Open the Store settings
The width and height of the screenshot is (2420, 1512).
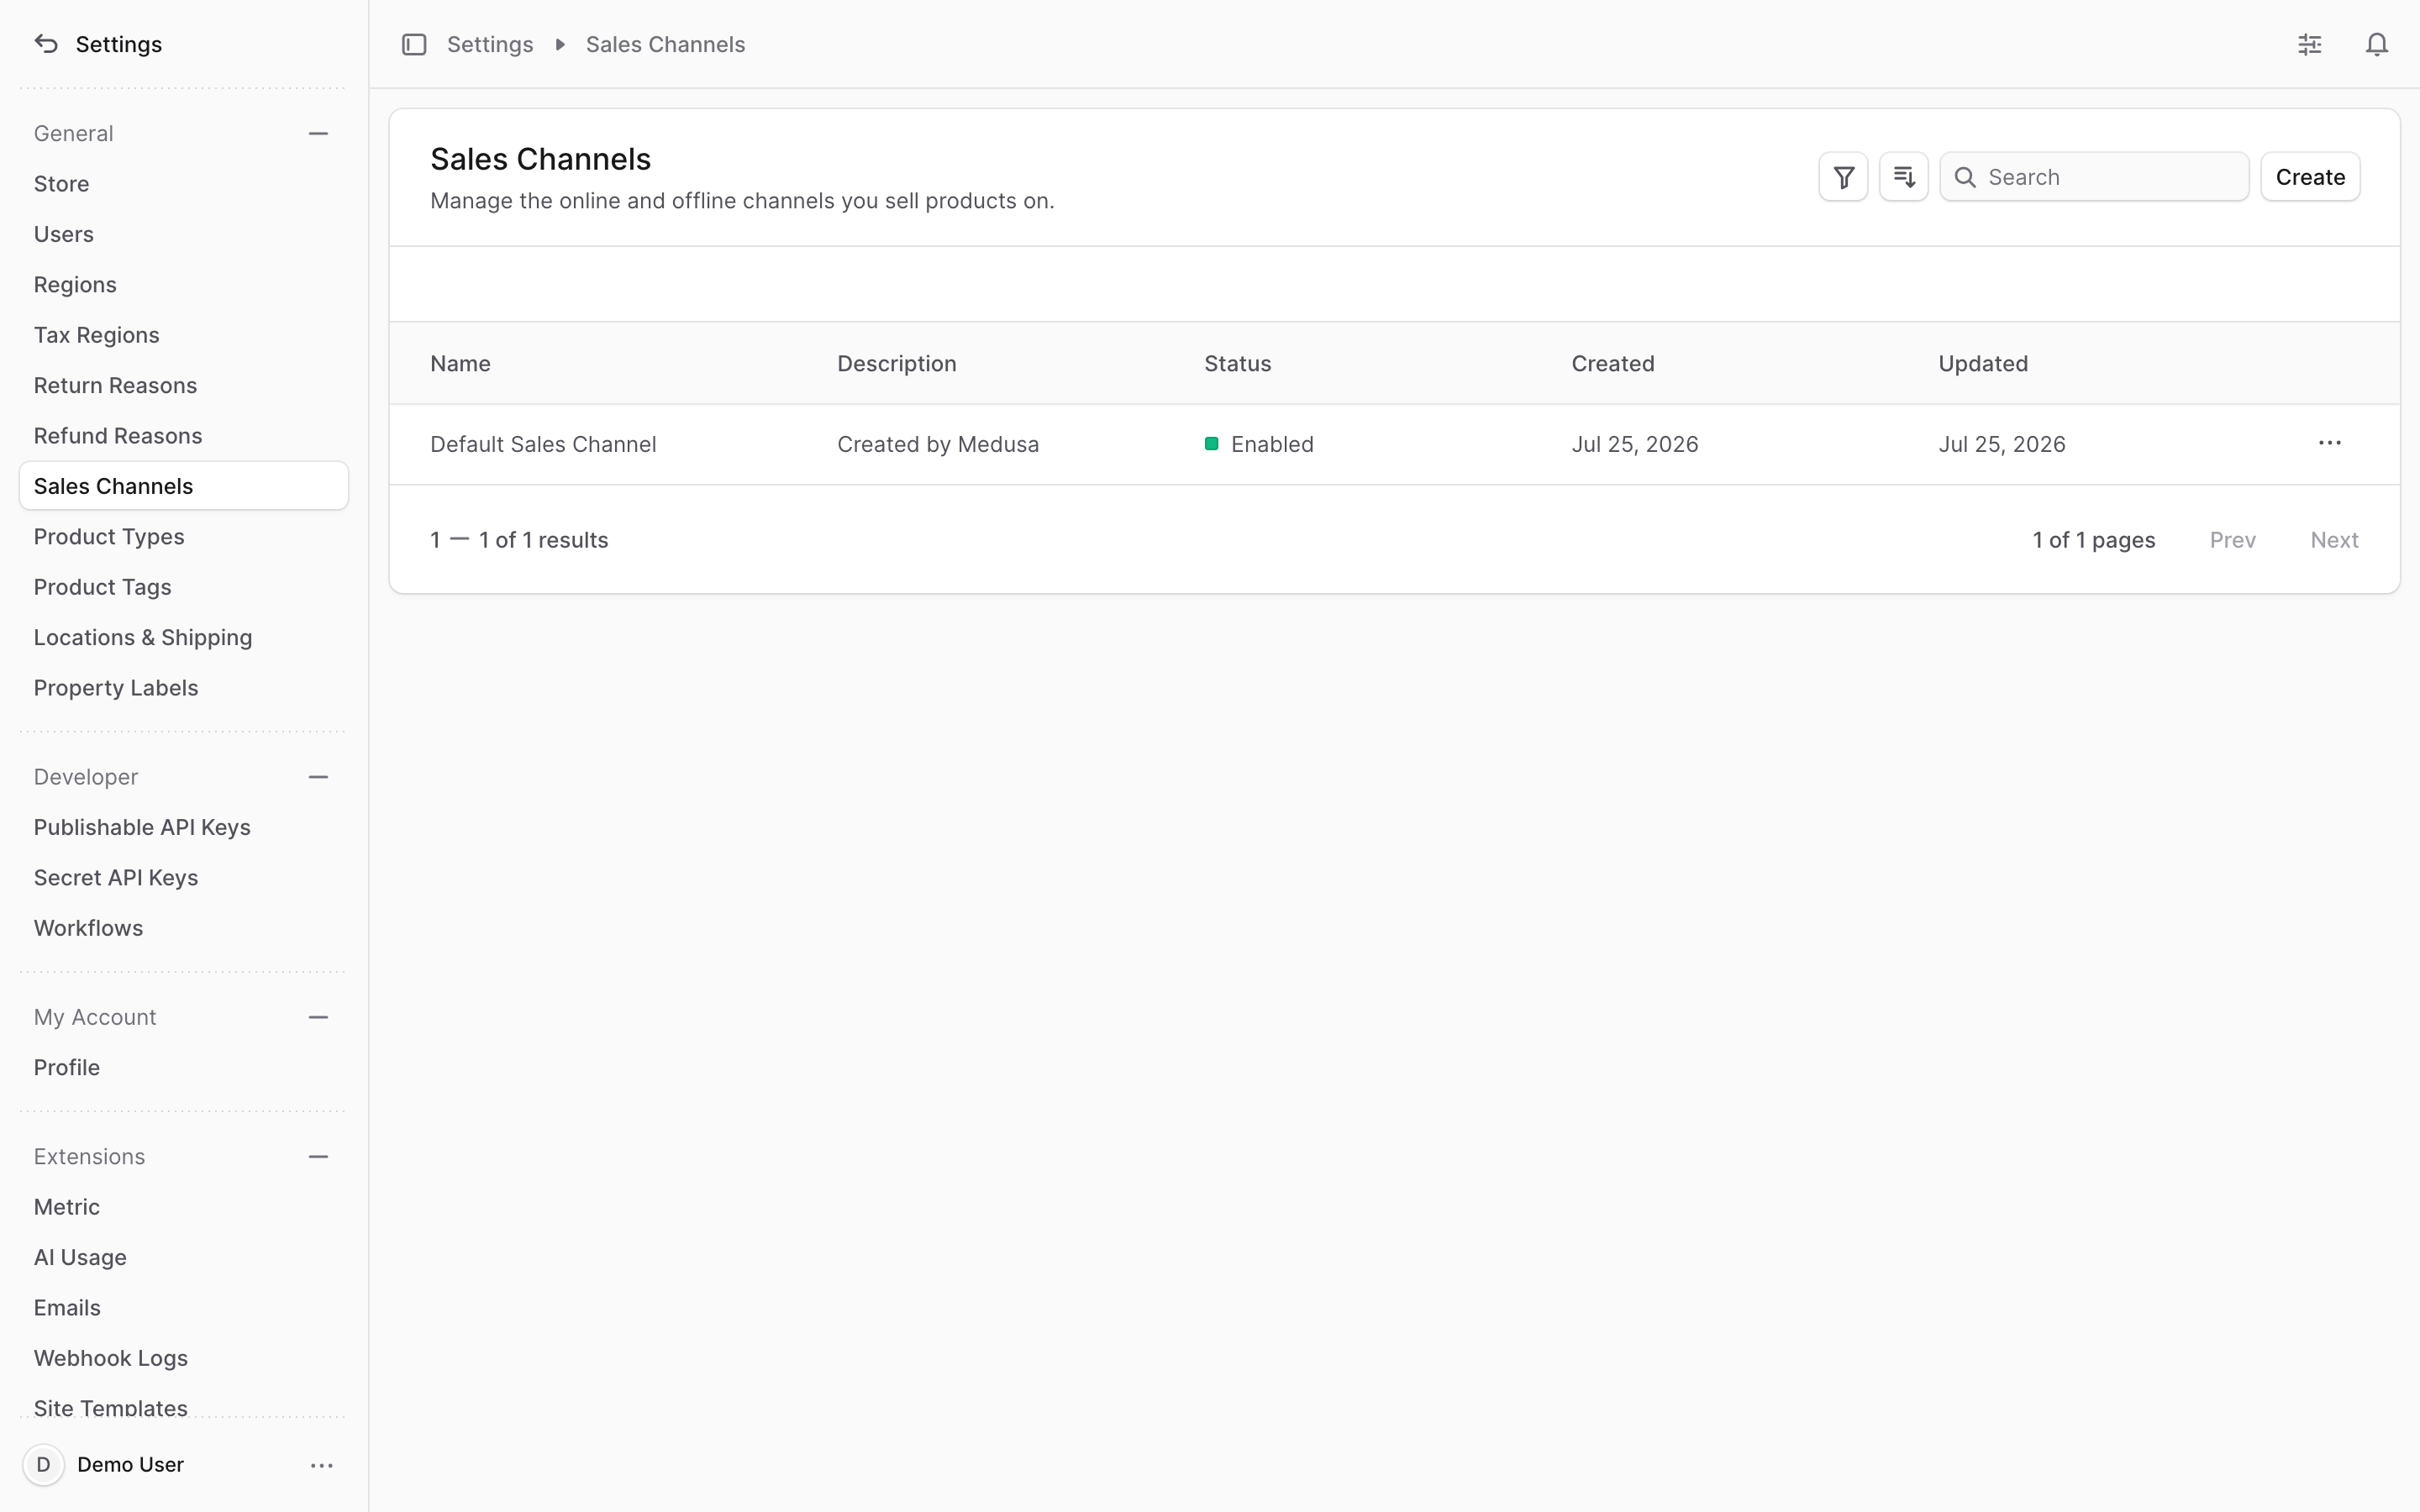click(184, 184)
